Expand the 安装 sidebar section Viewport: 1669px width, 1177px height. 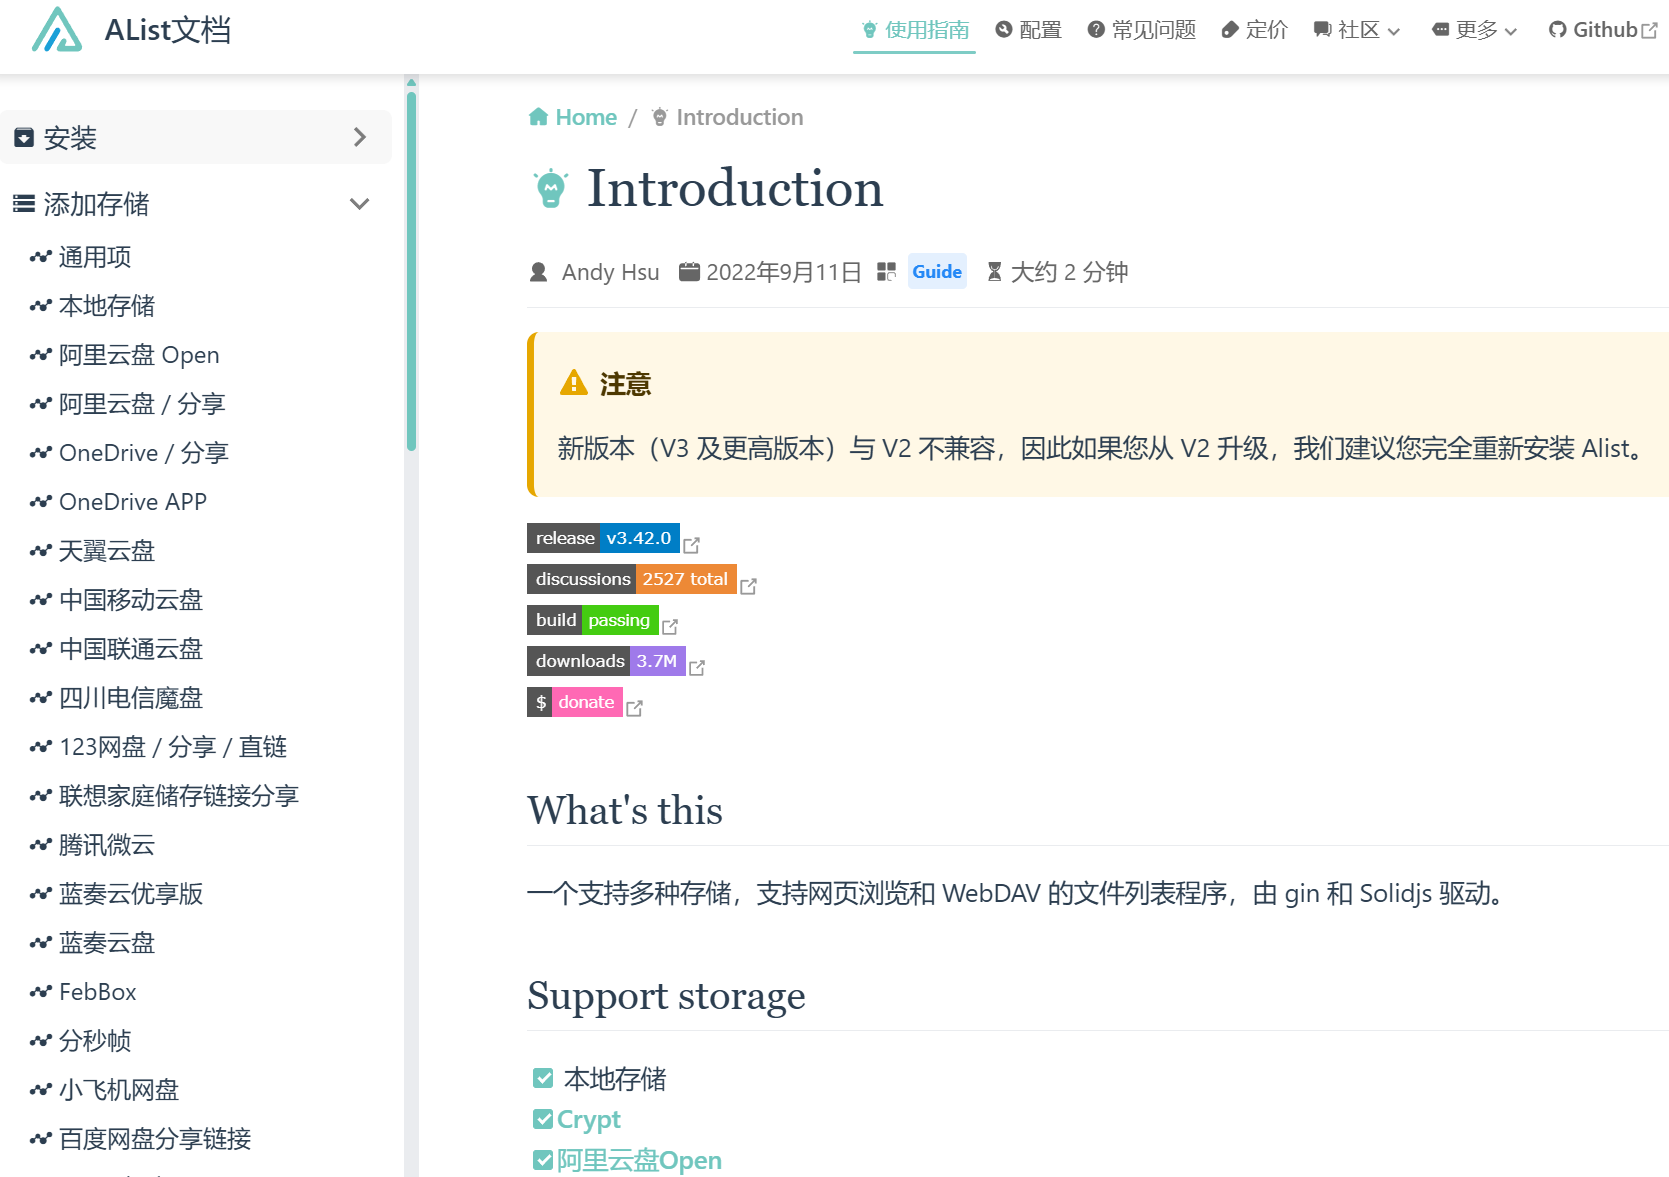point(196,138)
